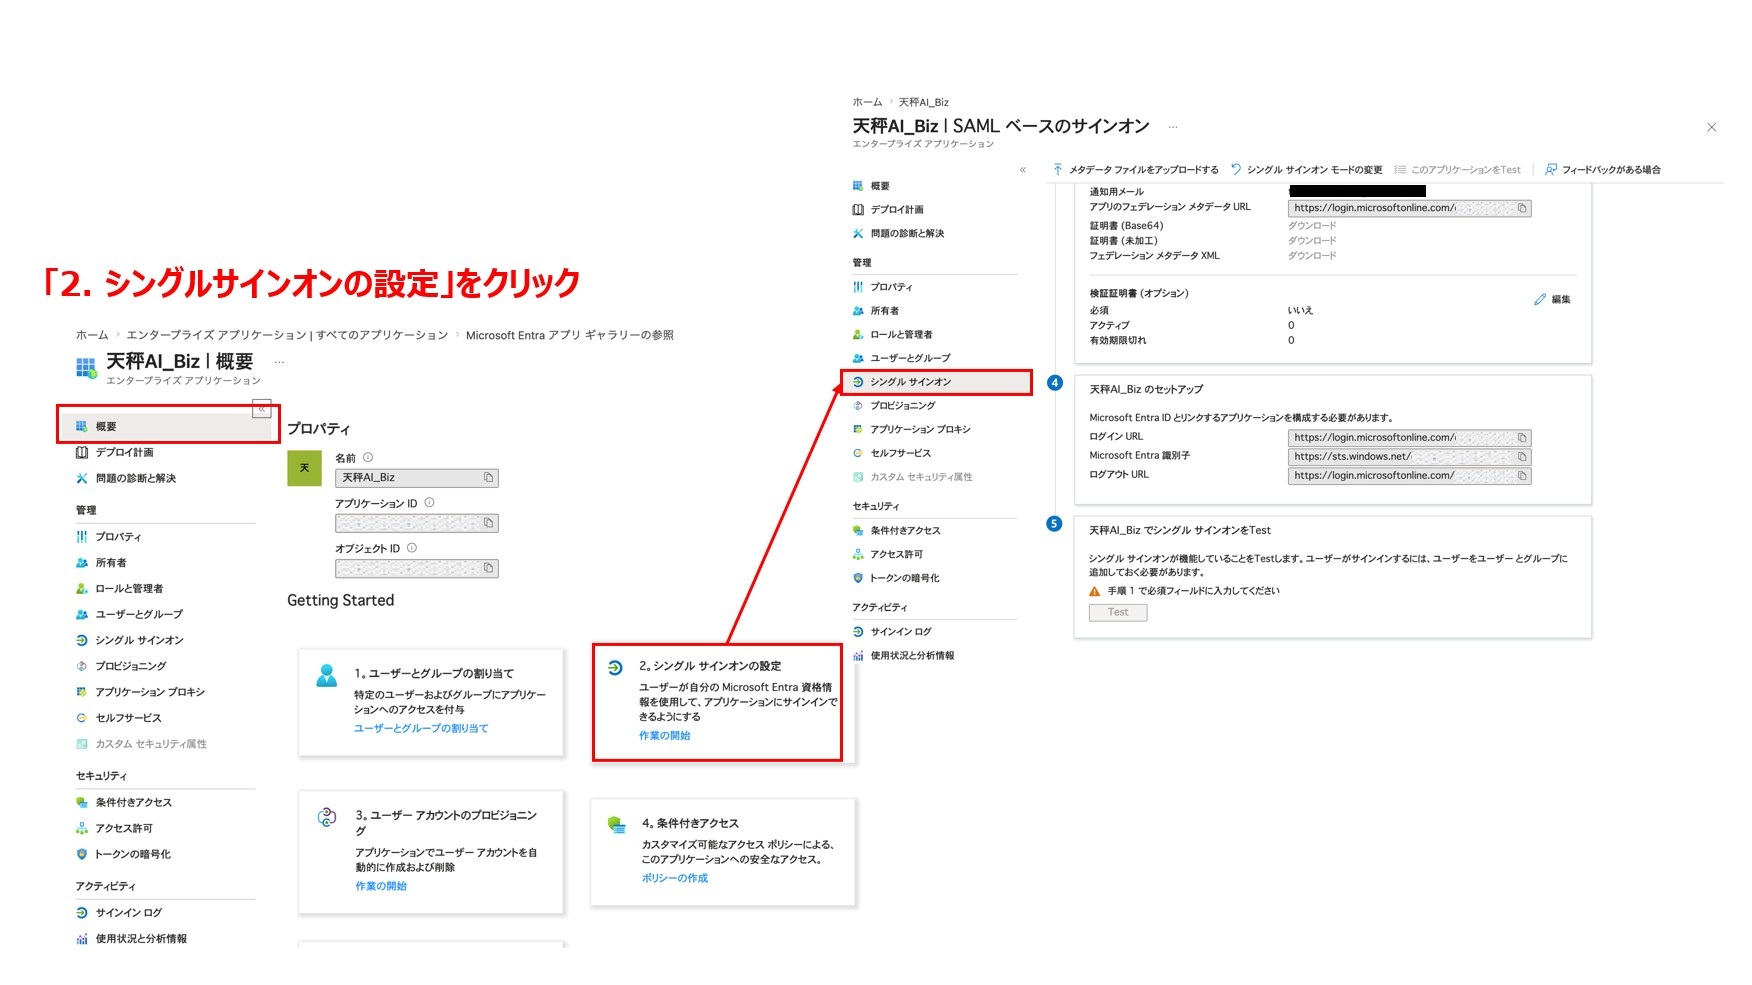Select シングル サインオン in the SAML window sidebar
This screenshot has height=985, width=1752.
tap(936, 382)
